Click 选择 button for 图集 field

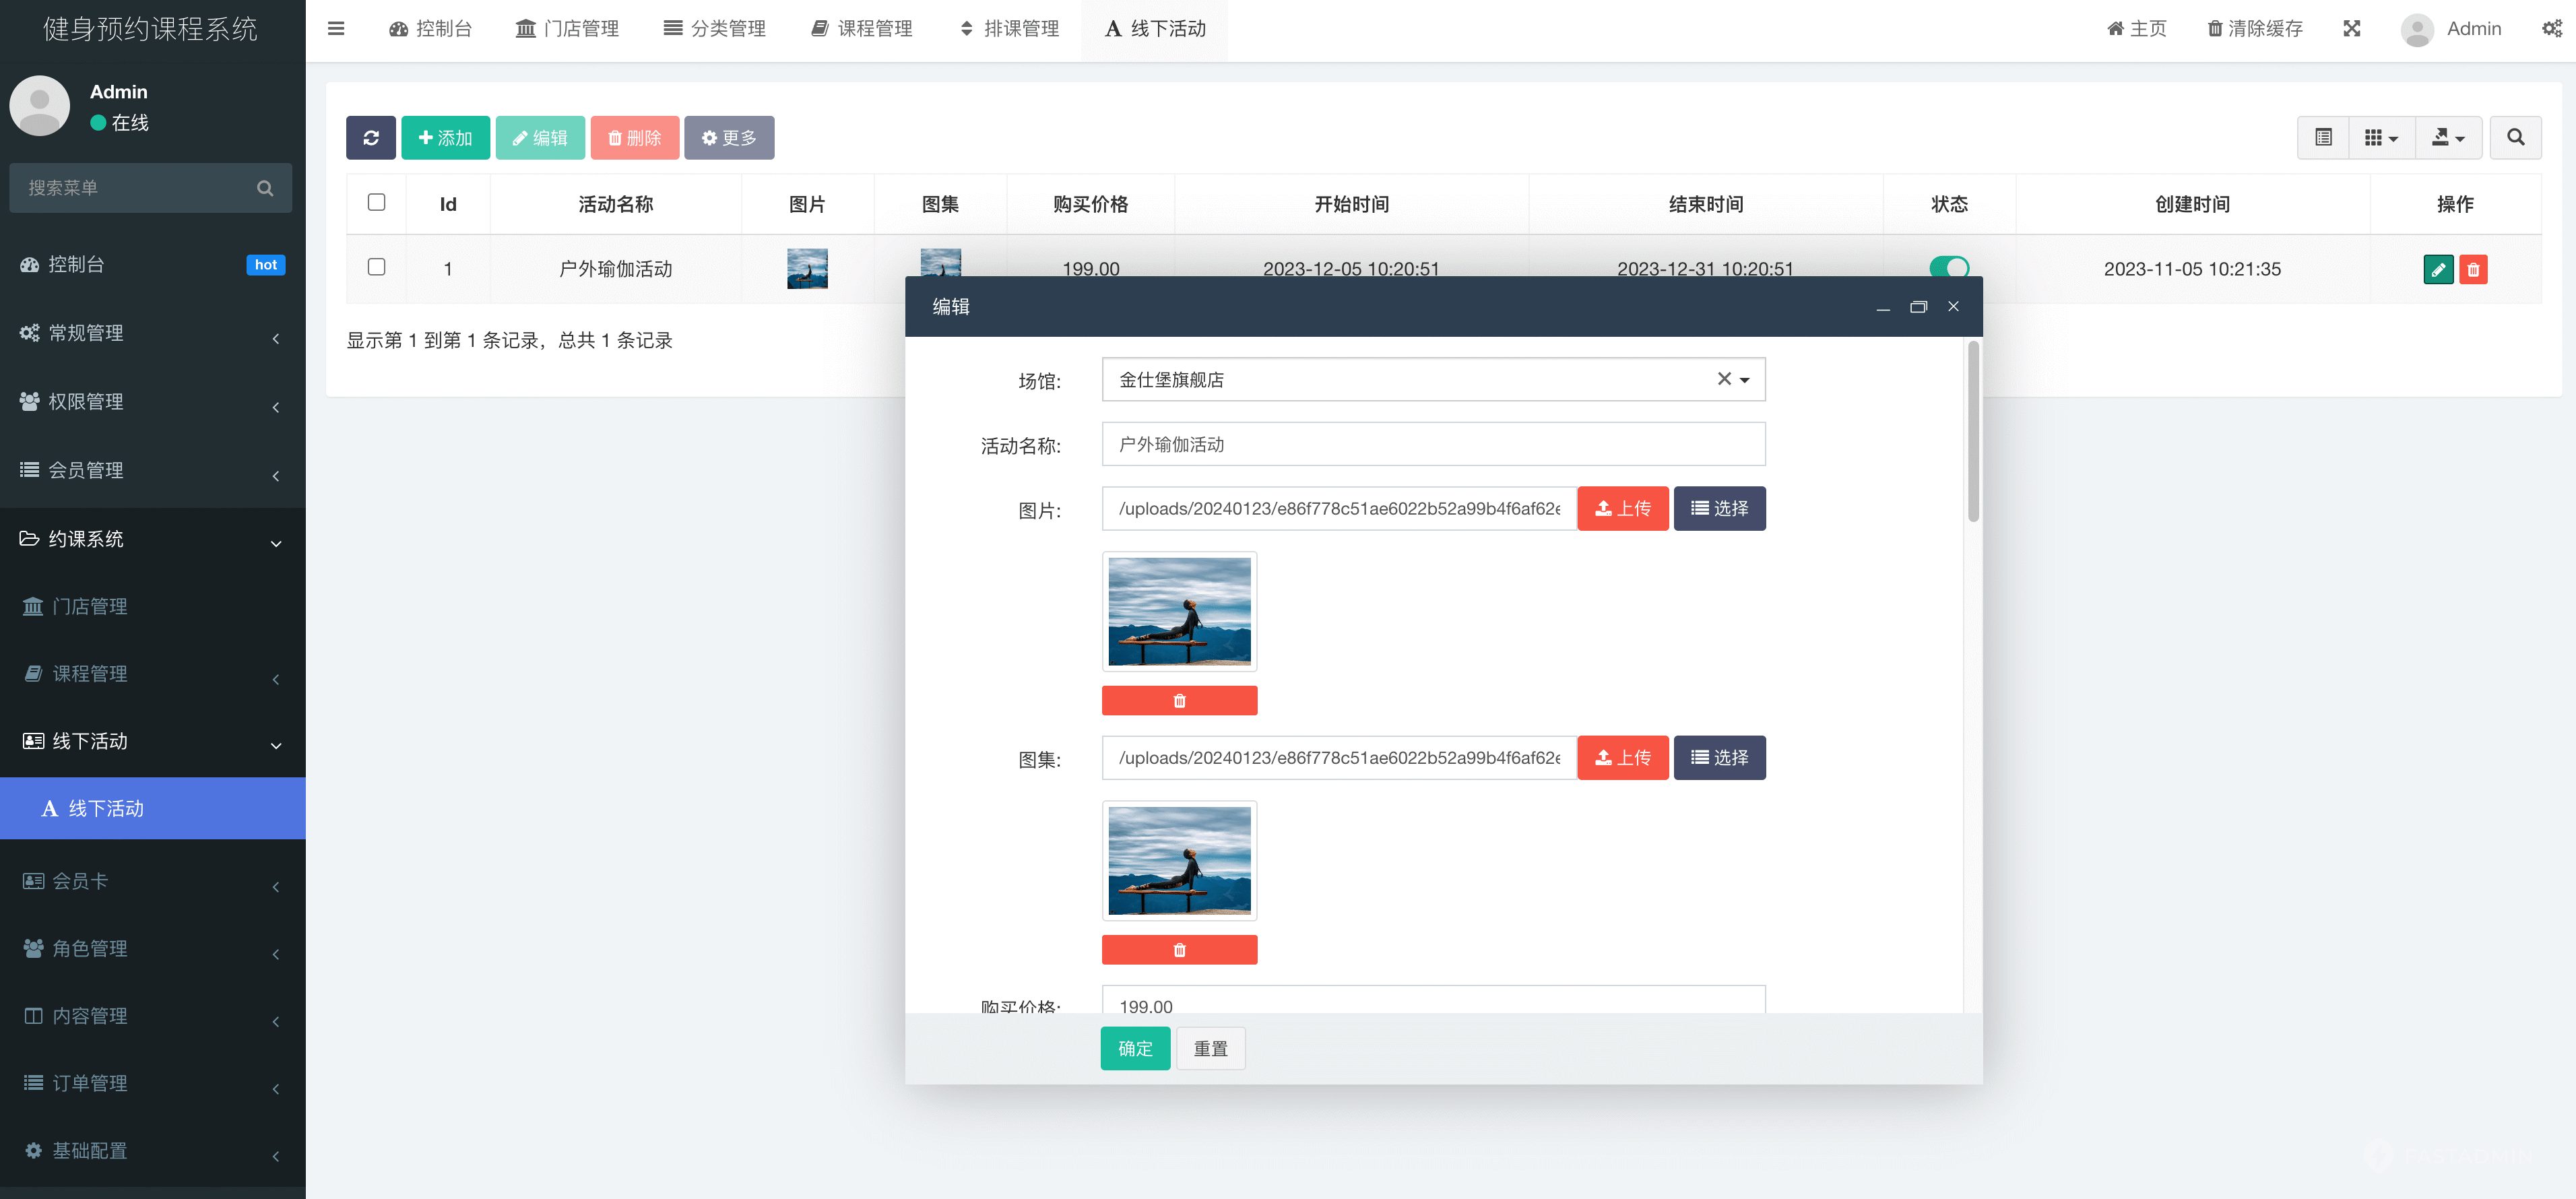click(1719, 758)
